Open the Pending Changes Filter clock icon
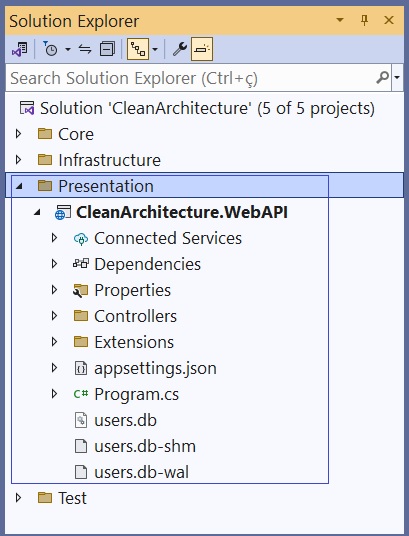The height and width of the screenshot is (536, 409). (50, 49)
